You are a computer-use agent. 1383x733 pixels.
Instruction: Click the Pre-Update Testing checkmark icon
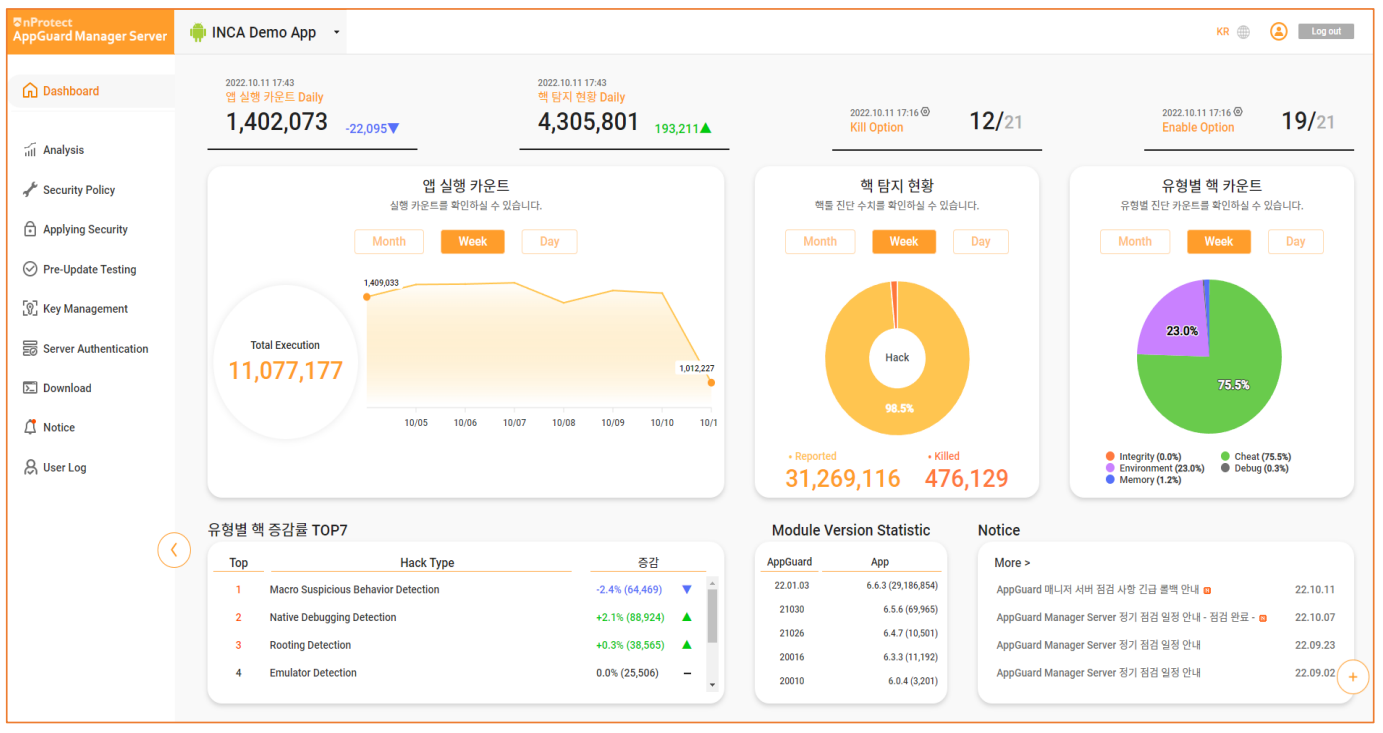(30, 269)
